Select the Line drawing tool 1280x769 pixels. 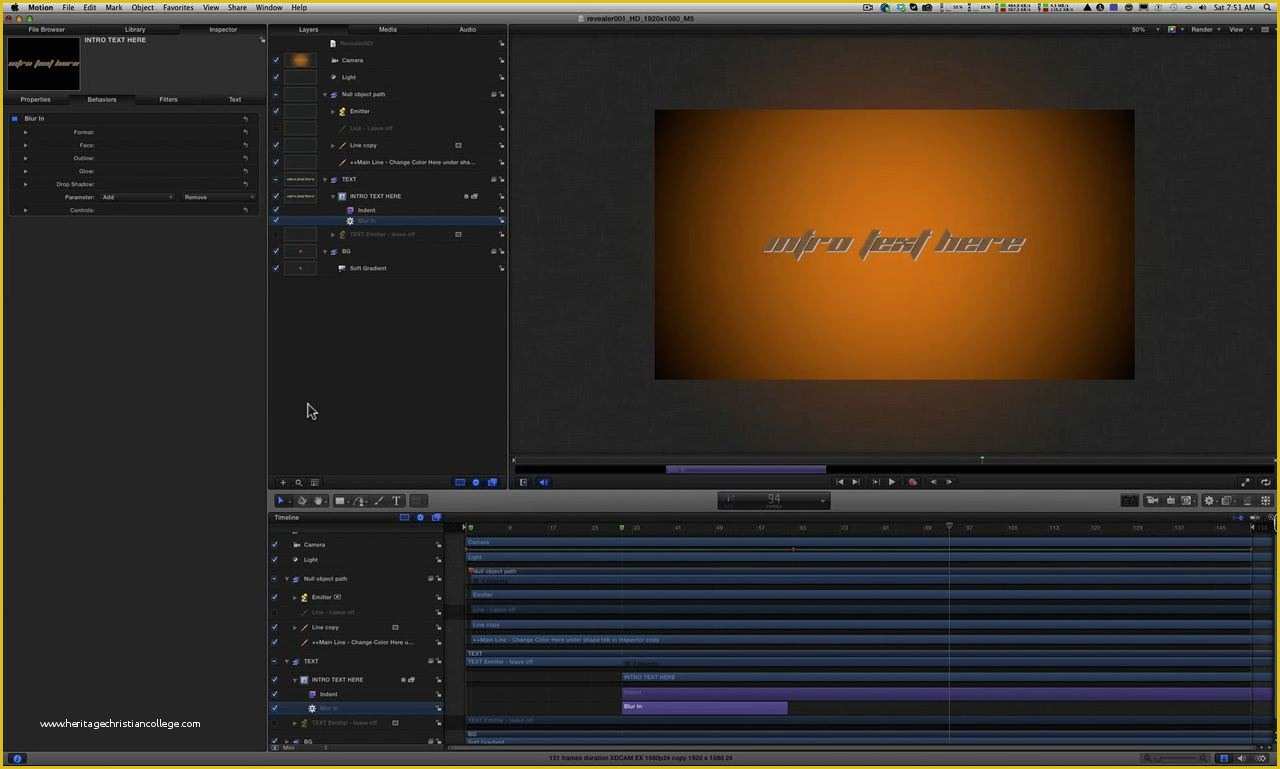(x=378, y=500)
